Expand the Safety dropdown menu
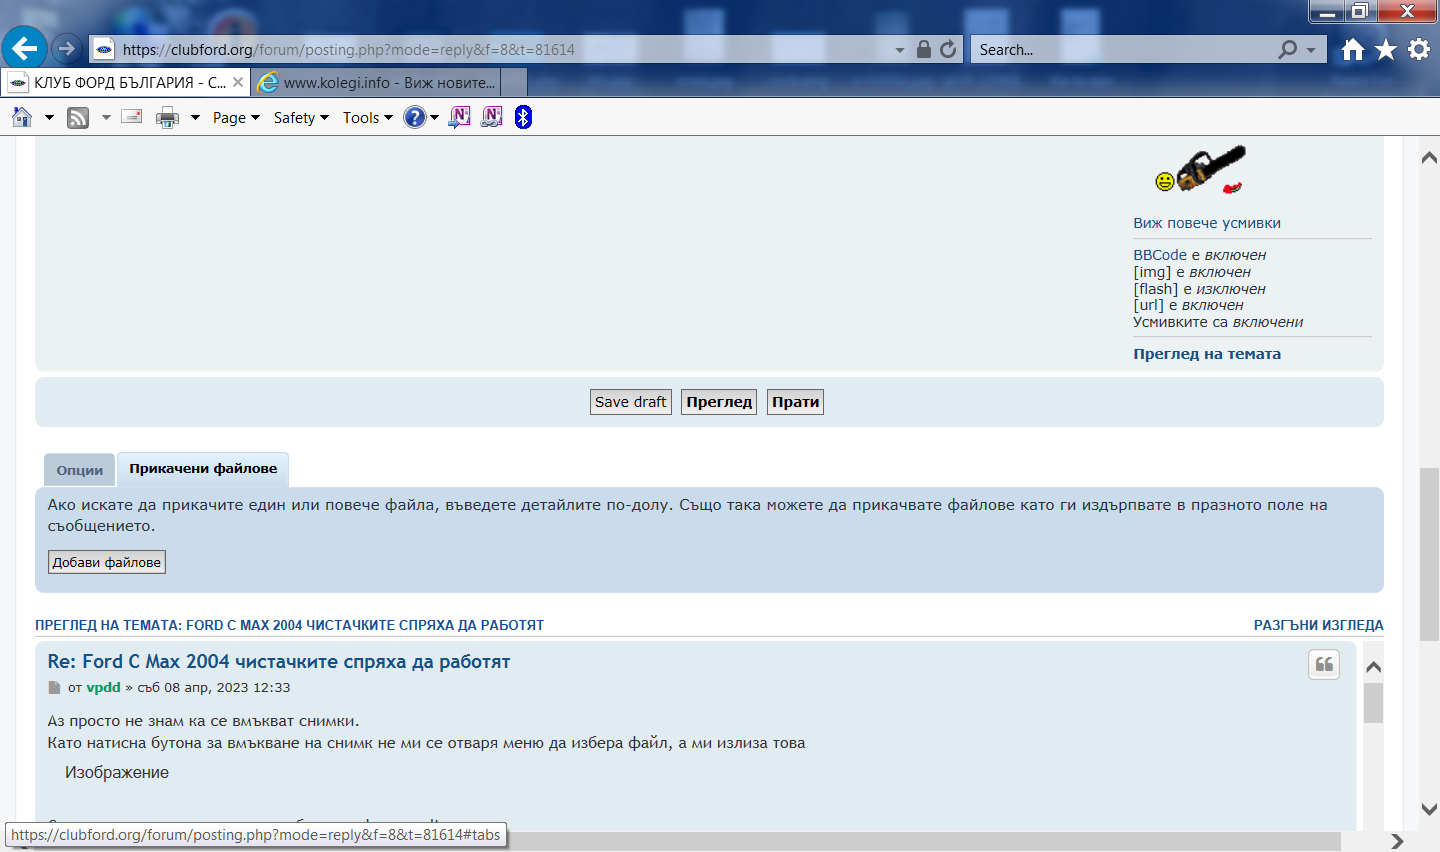The width and height of the screenshot is (1440, 852). 301,118
